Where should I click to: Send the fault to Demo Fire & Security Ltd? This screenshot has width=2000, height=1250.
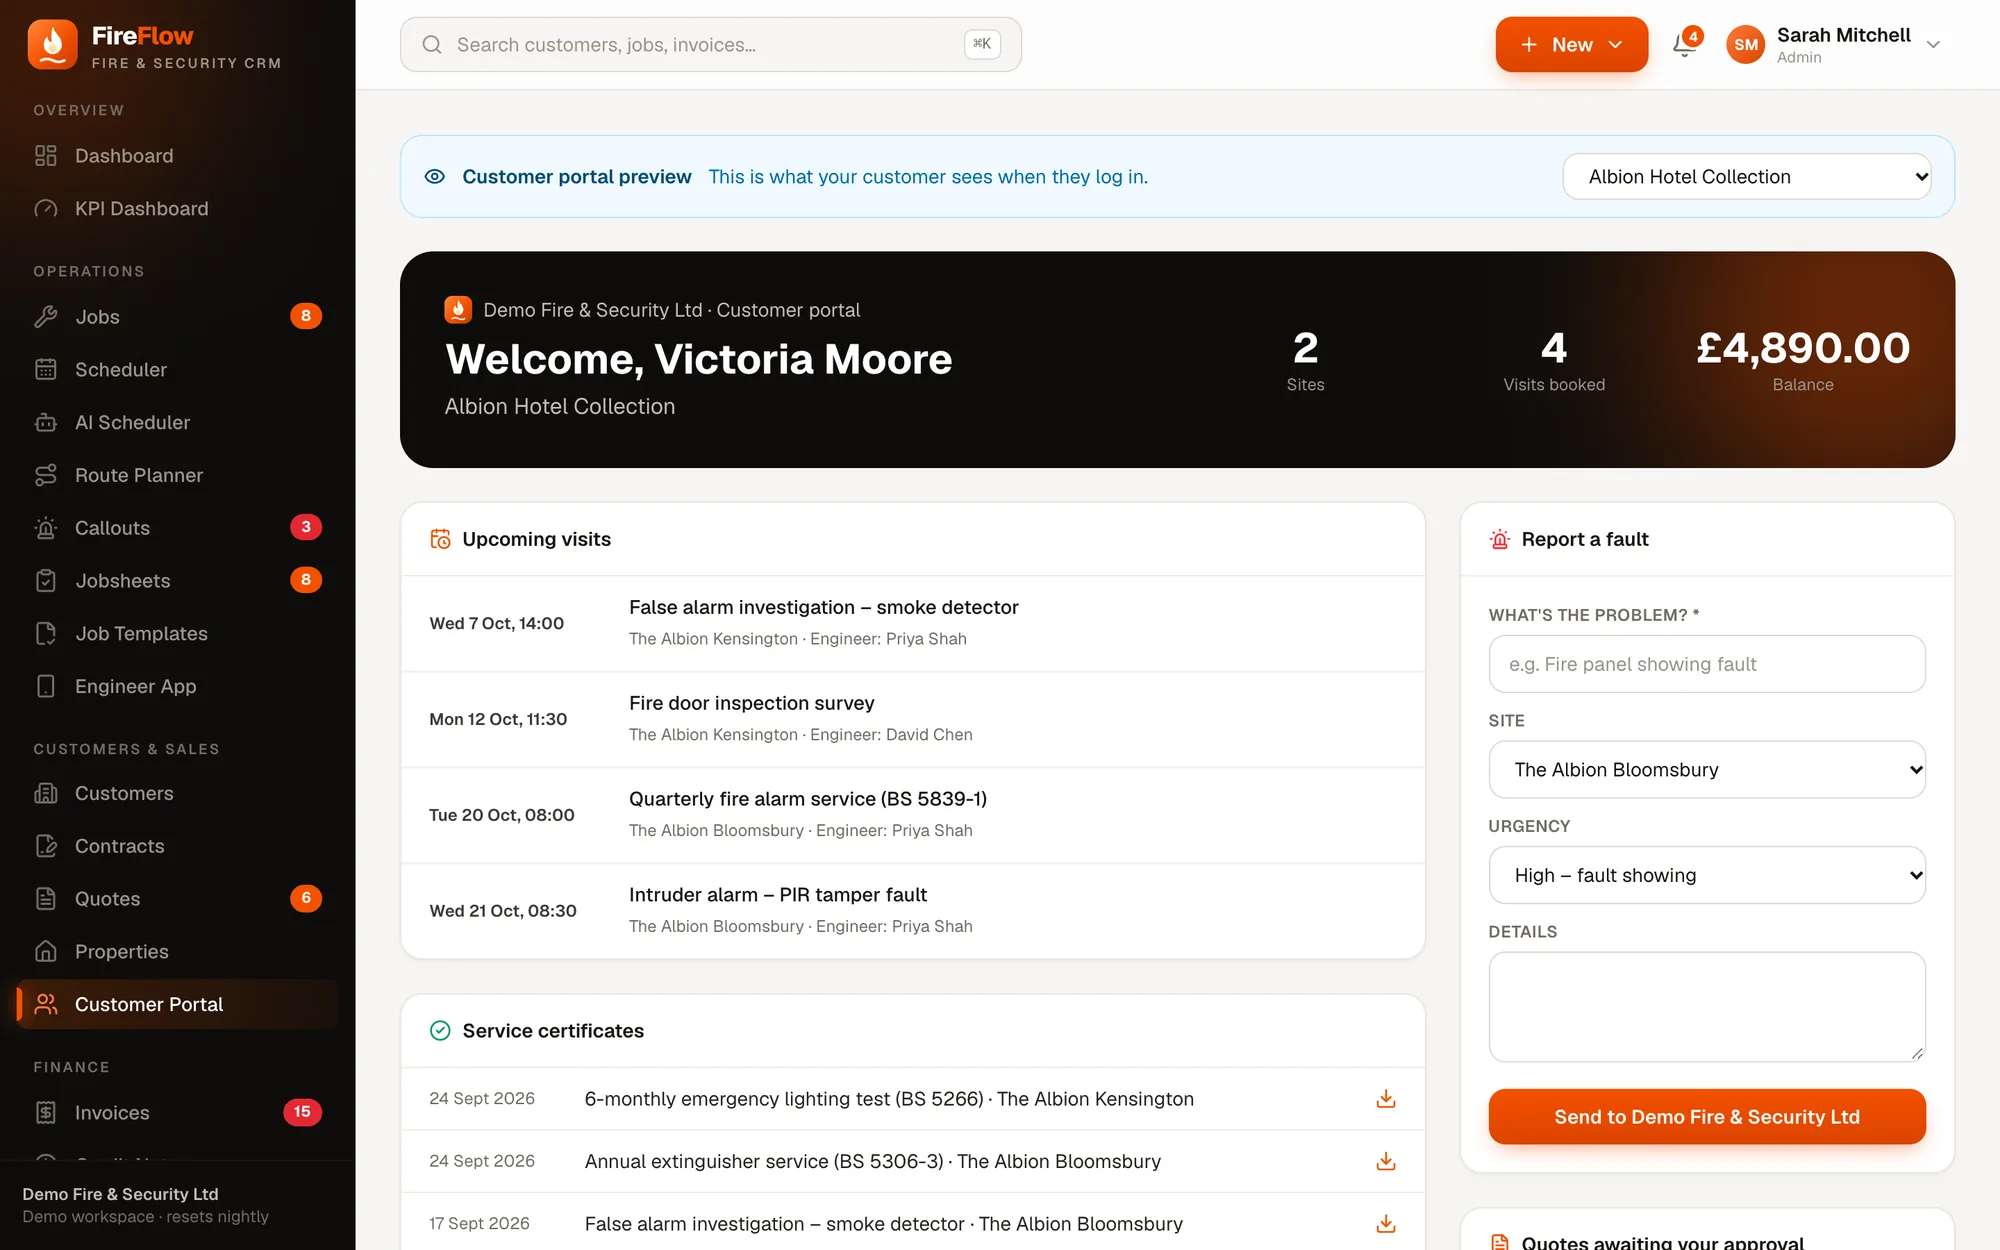1707,1117
